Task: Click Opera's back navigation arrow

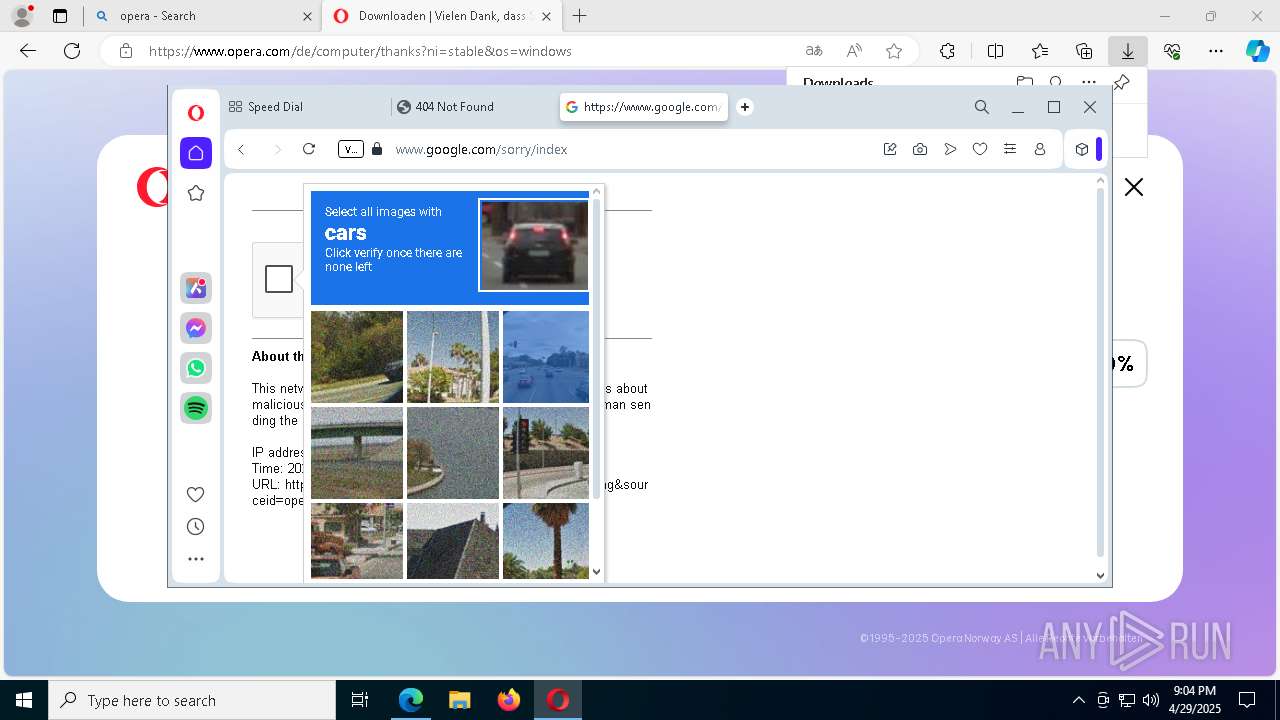Action: point(241,149)
